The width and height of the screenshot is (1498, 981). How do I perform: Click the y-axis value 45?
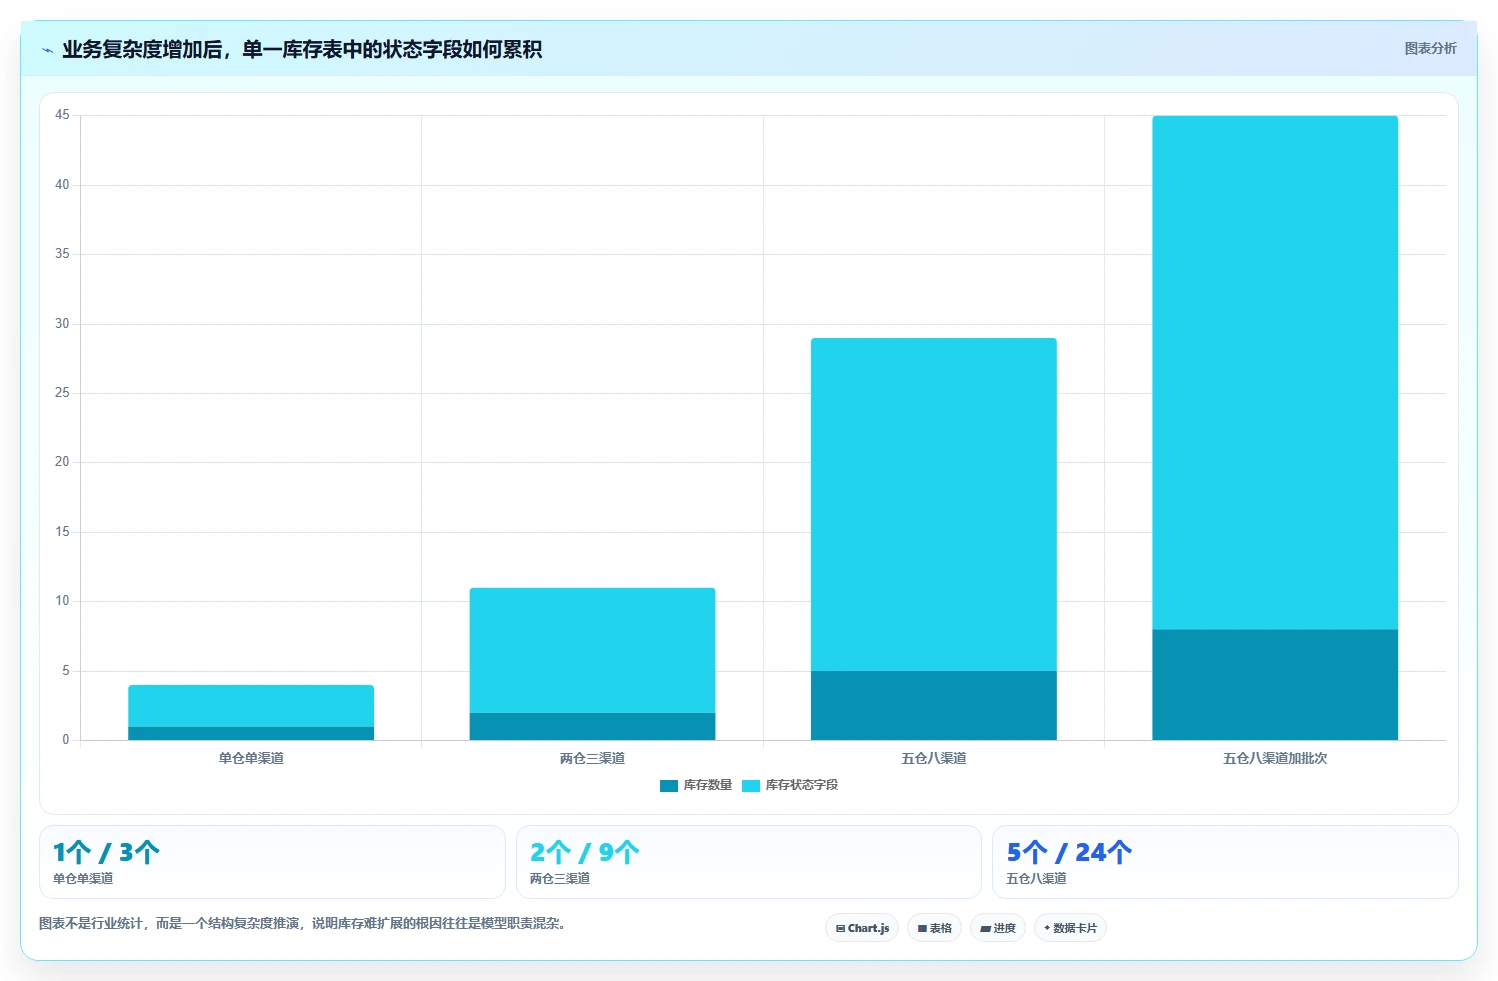pos(62,115)
